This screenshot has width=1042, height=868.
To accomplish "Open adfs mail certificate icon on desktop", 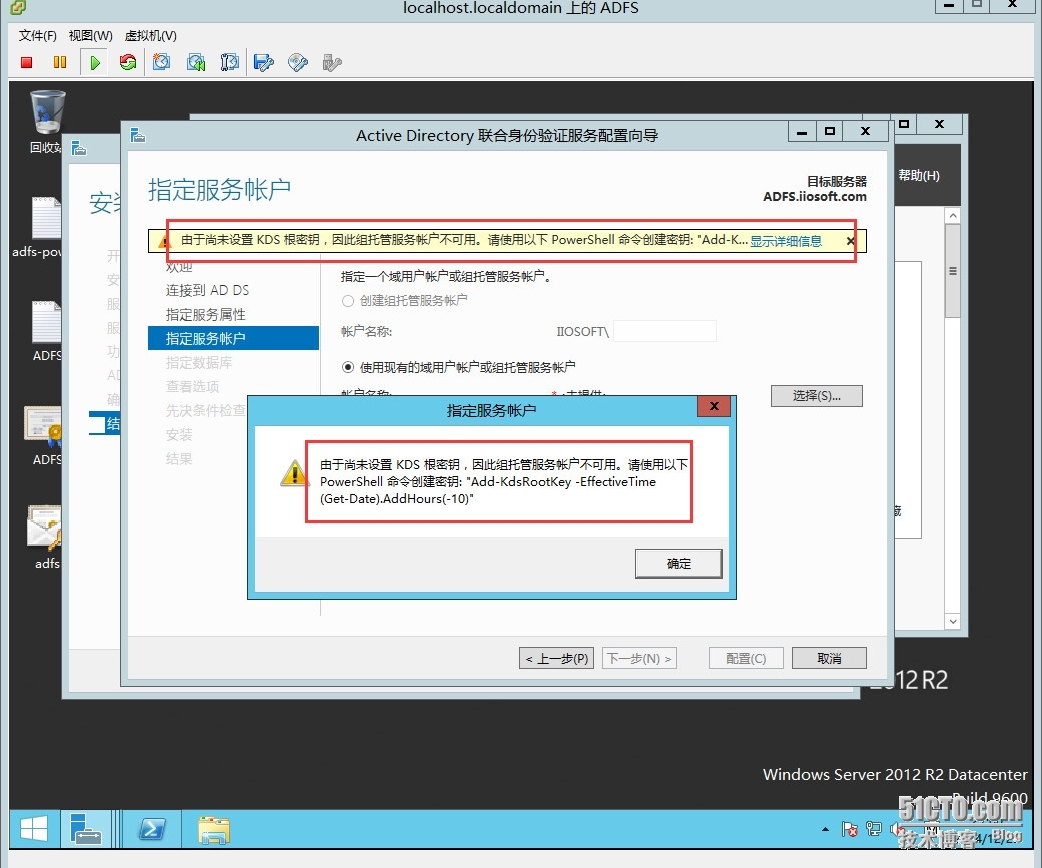I will coord(45,537).
